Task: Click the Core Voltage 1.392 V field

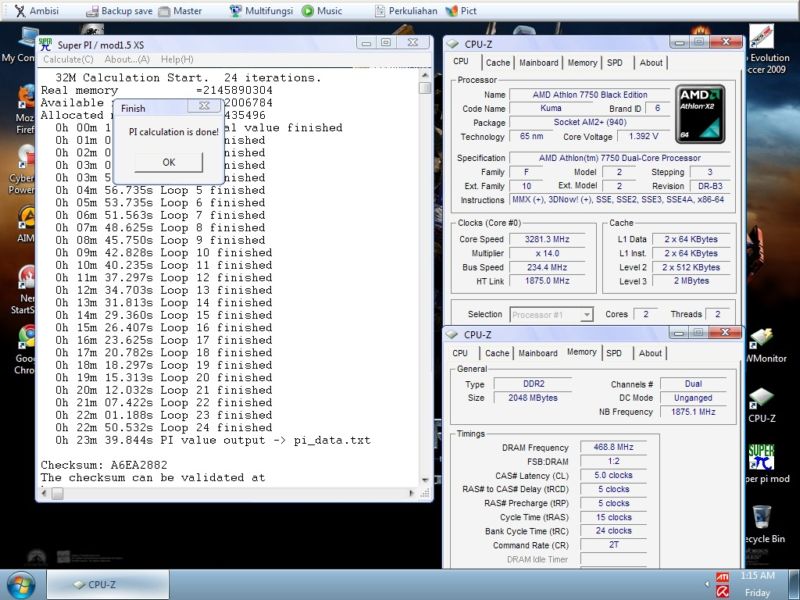Action: click(643, 136)
